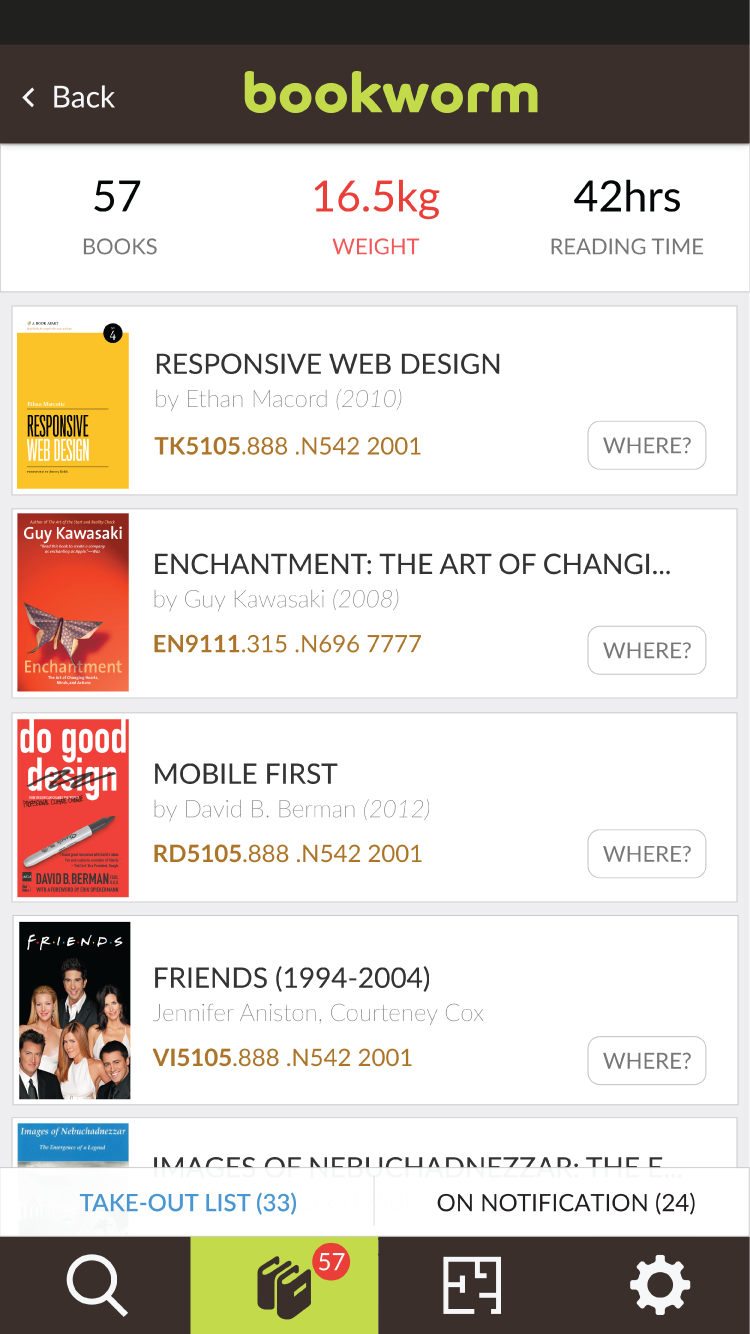Open the Enchantment book title
Viewport: 750px width, 1334px height.
(411, 564)
